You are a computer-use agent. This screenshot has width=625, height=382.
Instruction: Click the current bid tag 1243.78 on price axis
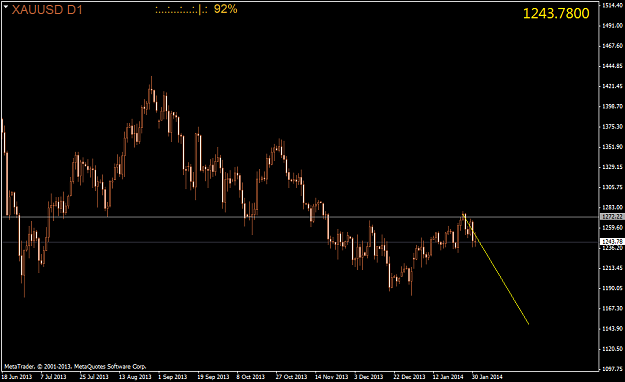pyautogui.click(x=612, y=242)
